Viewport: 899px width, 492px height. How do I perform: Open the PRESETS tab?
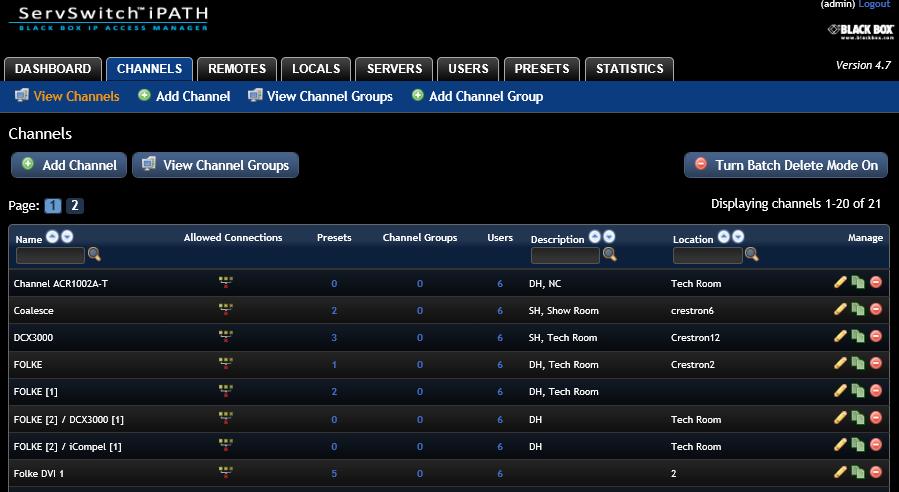[x=542, y=69]
